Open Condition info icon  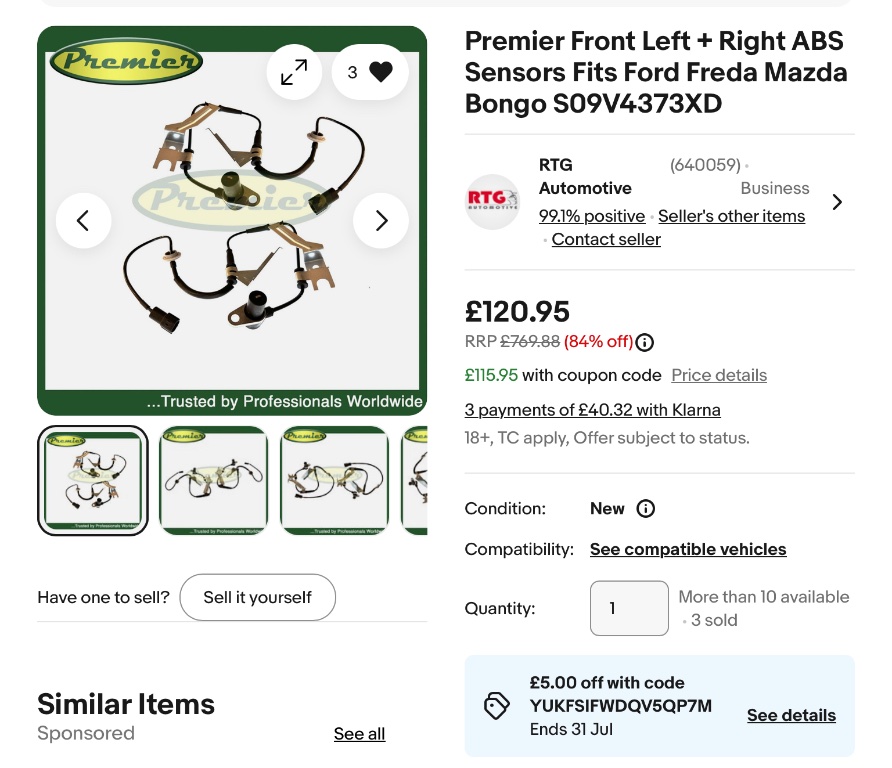646,509
